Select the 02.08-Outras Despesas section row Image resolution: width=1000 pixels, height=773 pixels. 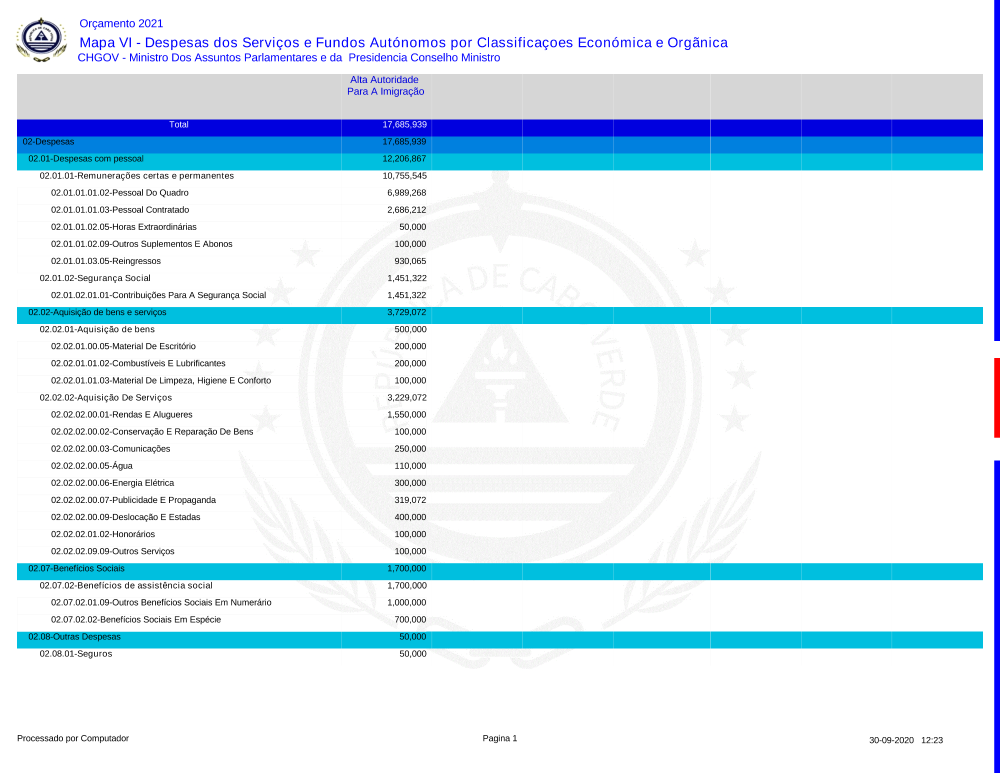click(74, 637)
